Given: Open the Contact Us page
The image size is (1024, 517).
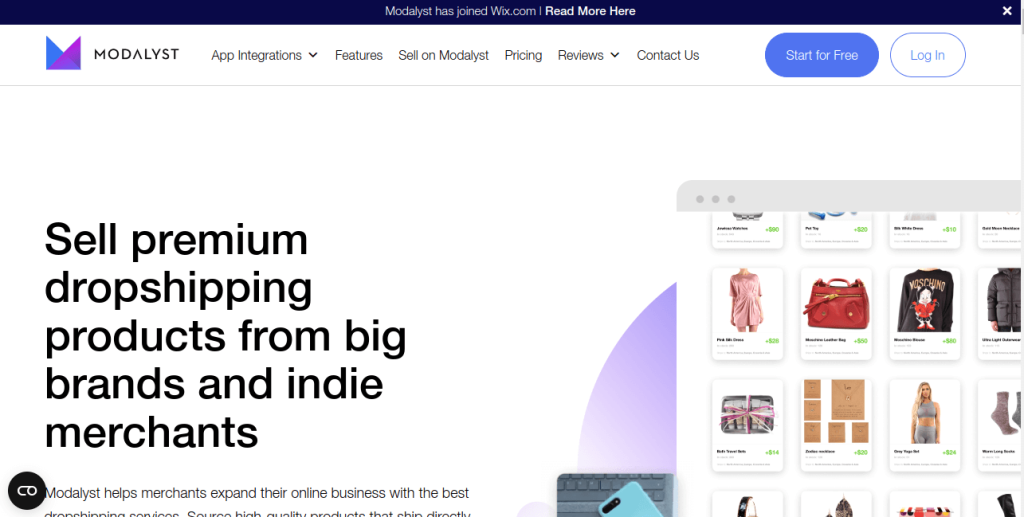Looking at the screenshot, I should [668, 55].
